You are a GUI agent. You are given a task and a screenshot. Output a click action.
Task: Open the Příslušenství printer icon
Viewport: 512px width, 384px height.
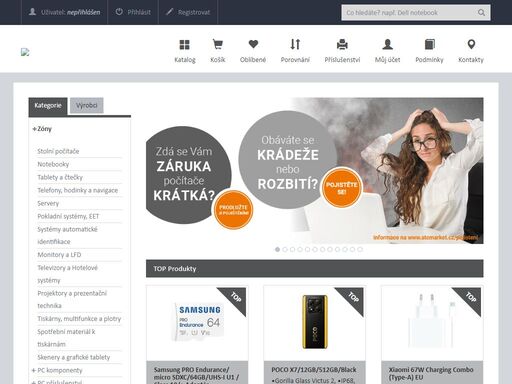click(342, 44)
